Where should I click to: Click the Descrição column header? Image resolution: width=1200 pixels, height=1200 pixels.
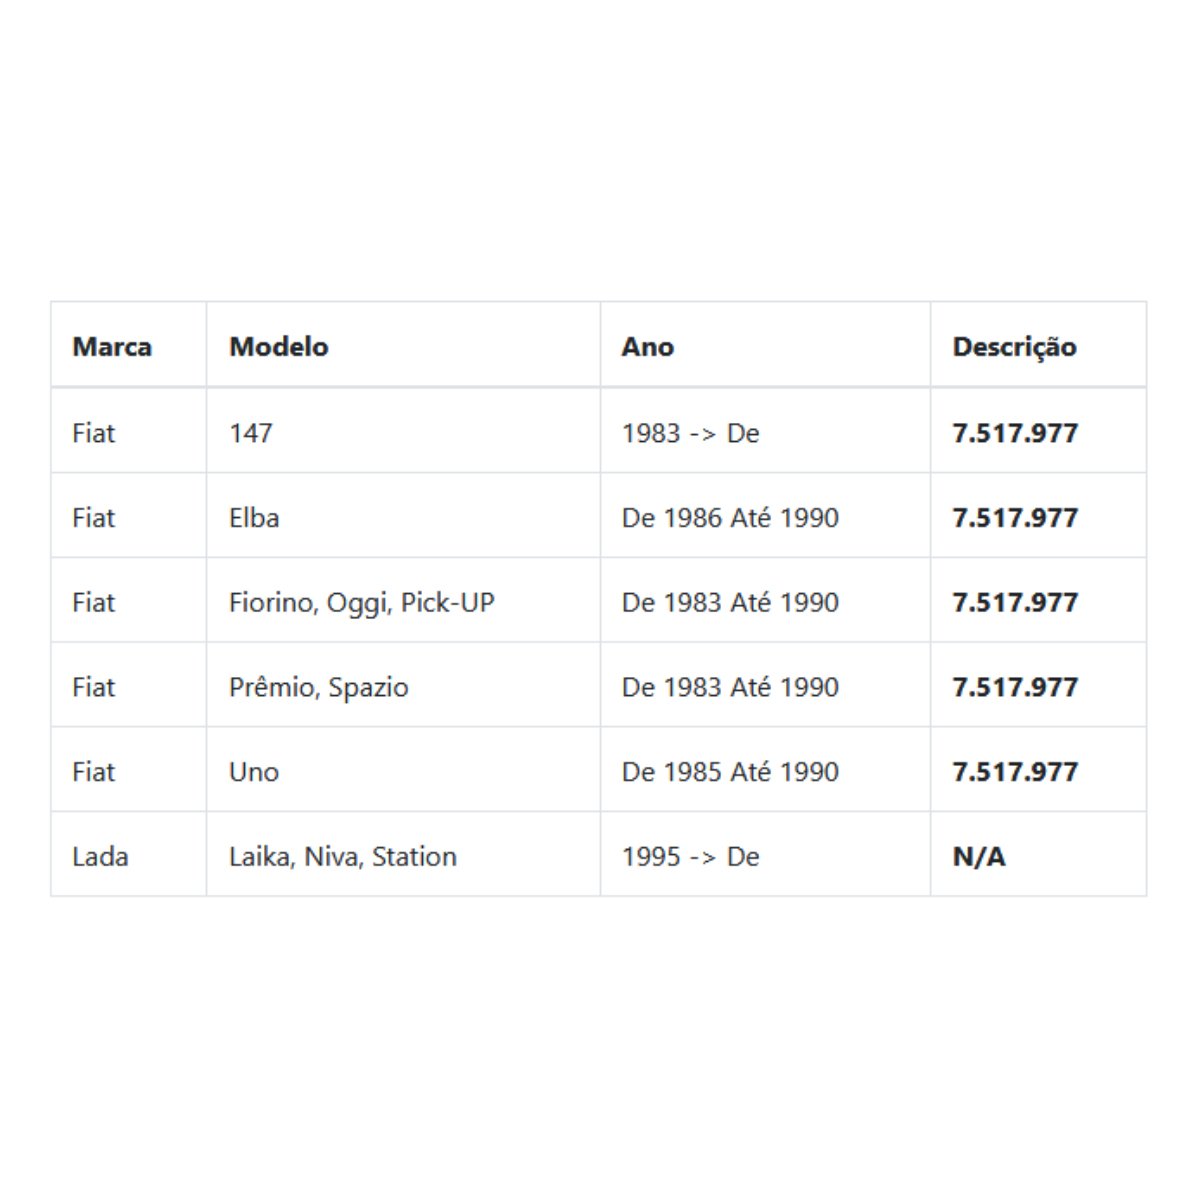[x=1038, y=345]
